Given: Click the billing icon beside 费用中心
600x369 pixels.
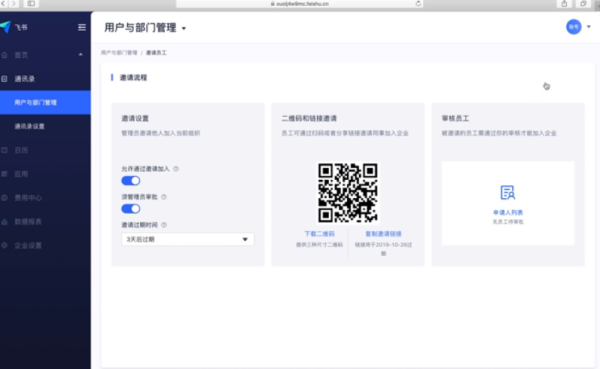Looking at the screenshot, I should pos(5,198).
